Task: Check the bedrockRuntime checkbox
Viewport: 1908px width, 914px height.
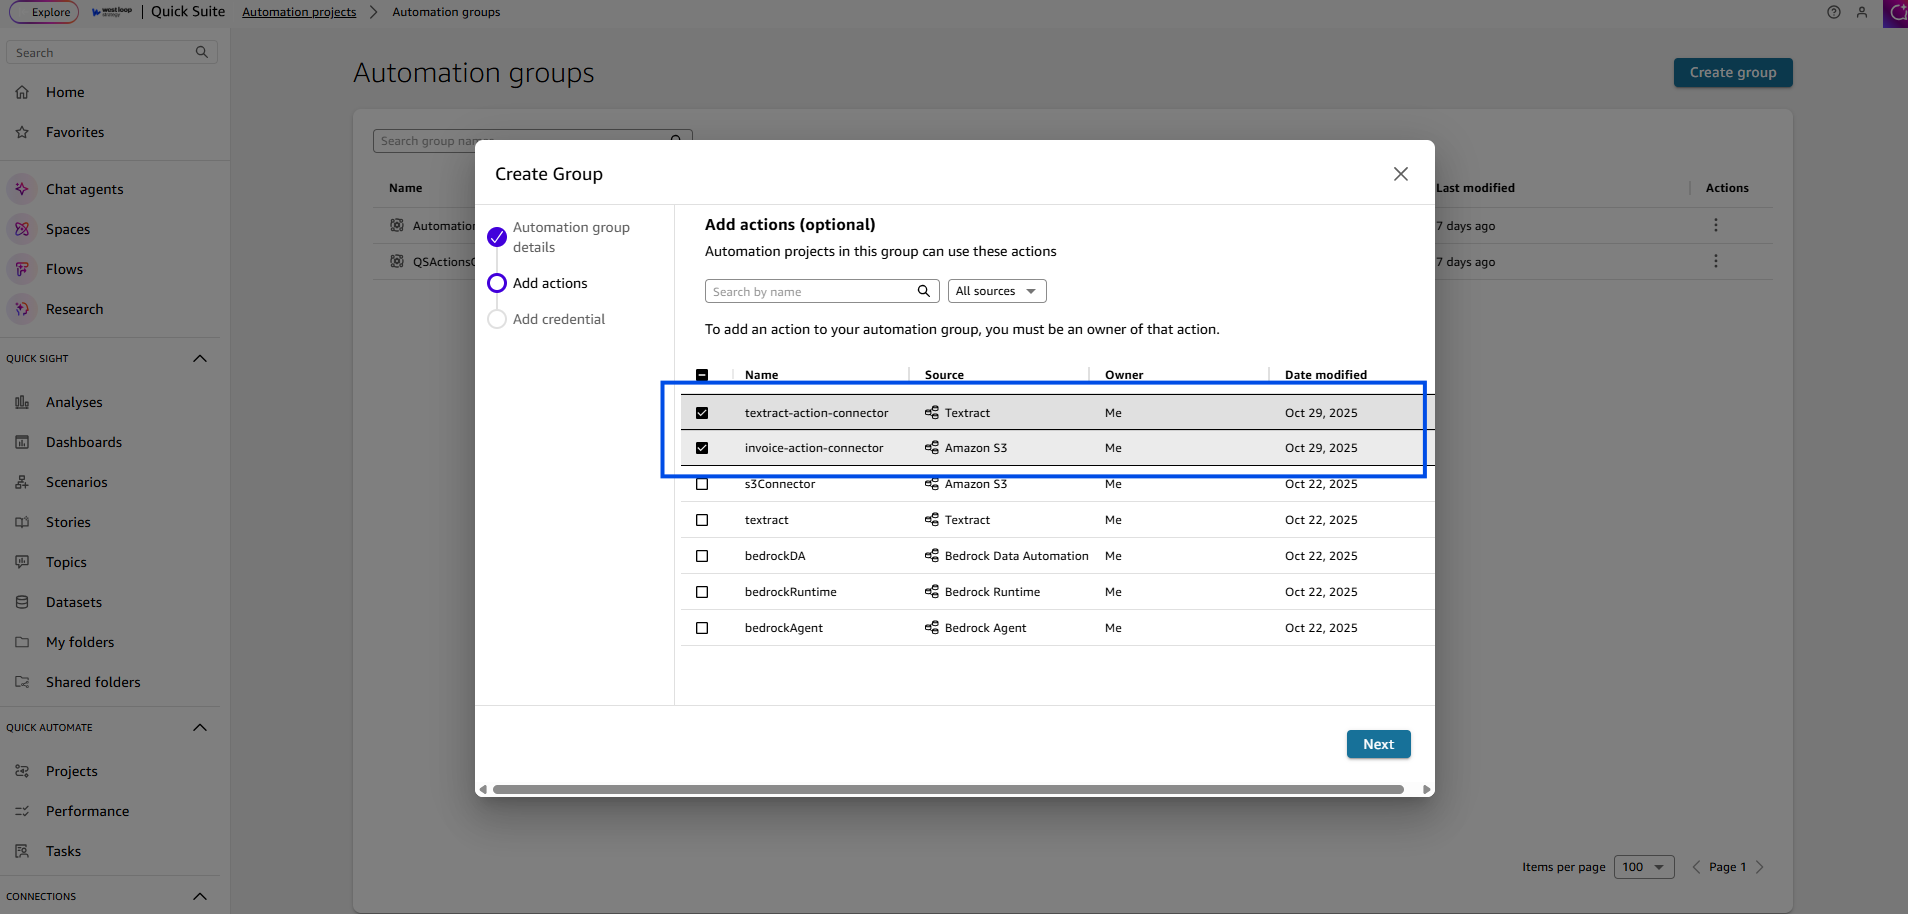Action: pos(702,592)
